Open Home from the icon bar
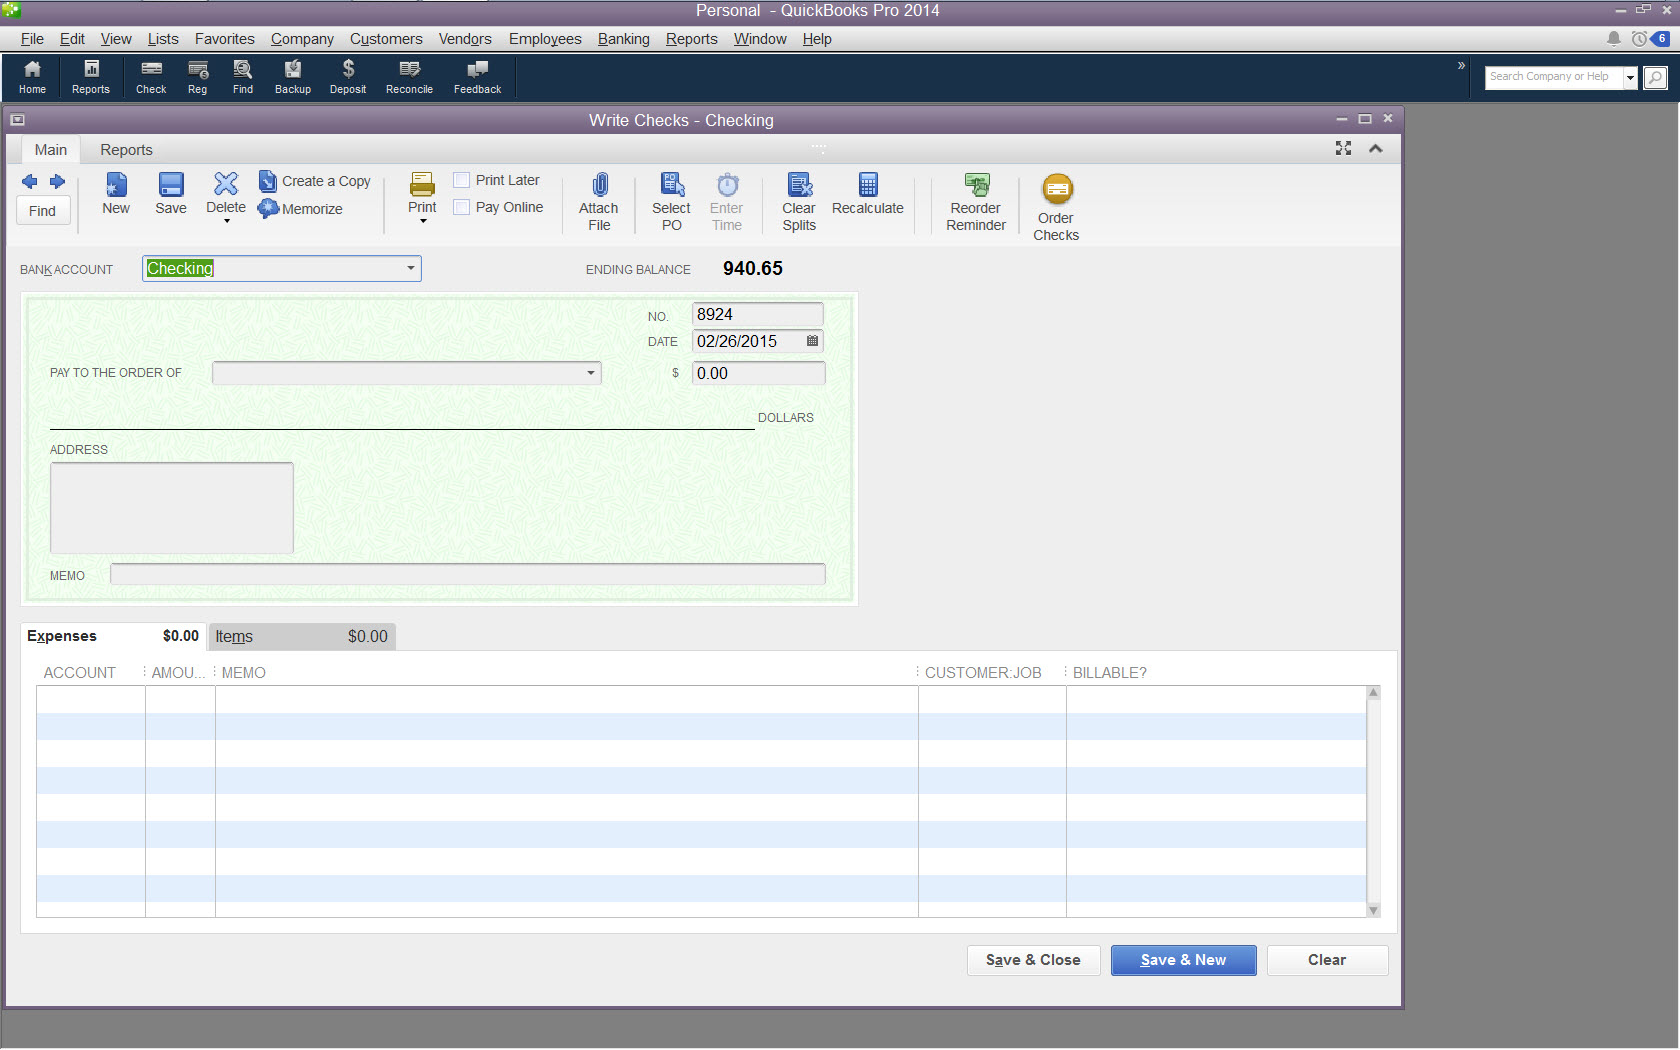This screenshot has width=1680, height=1050. pyautogui.click(x=32, y=77)
